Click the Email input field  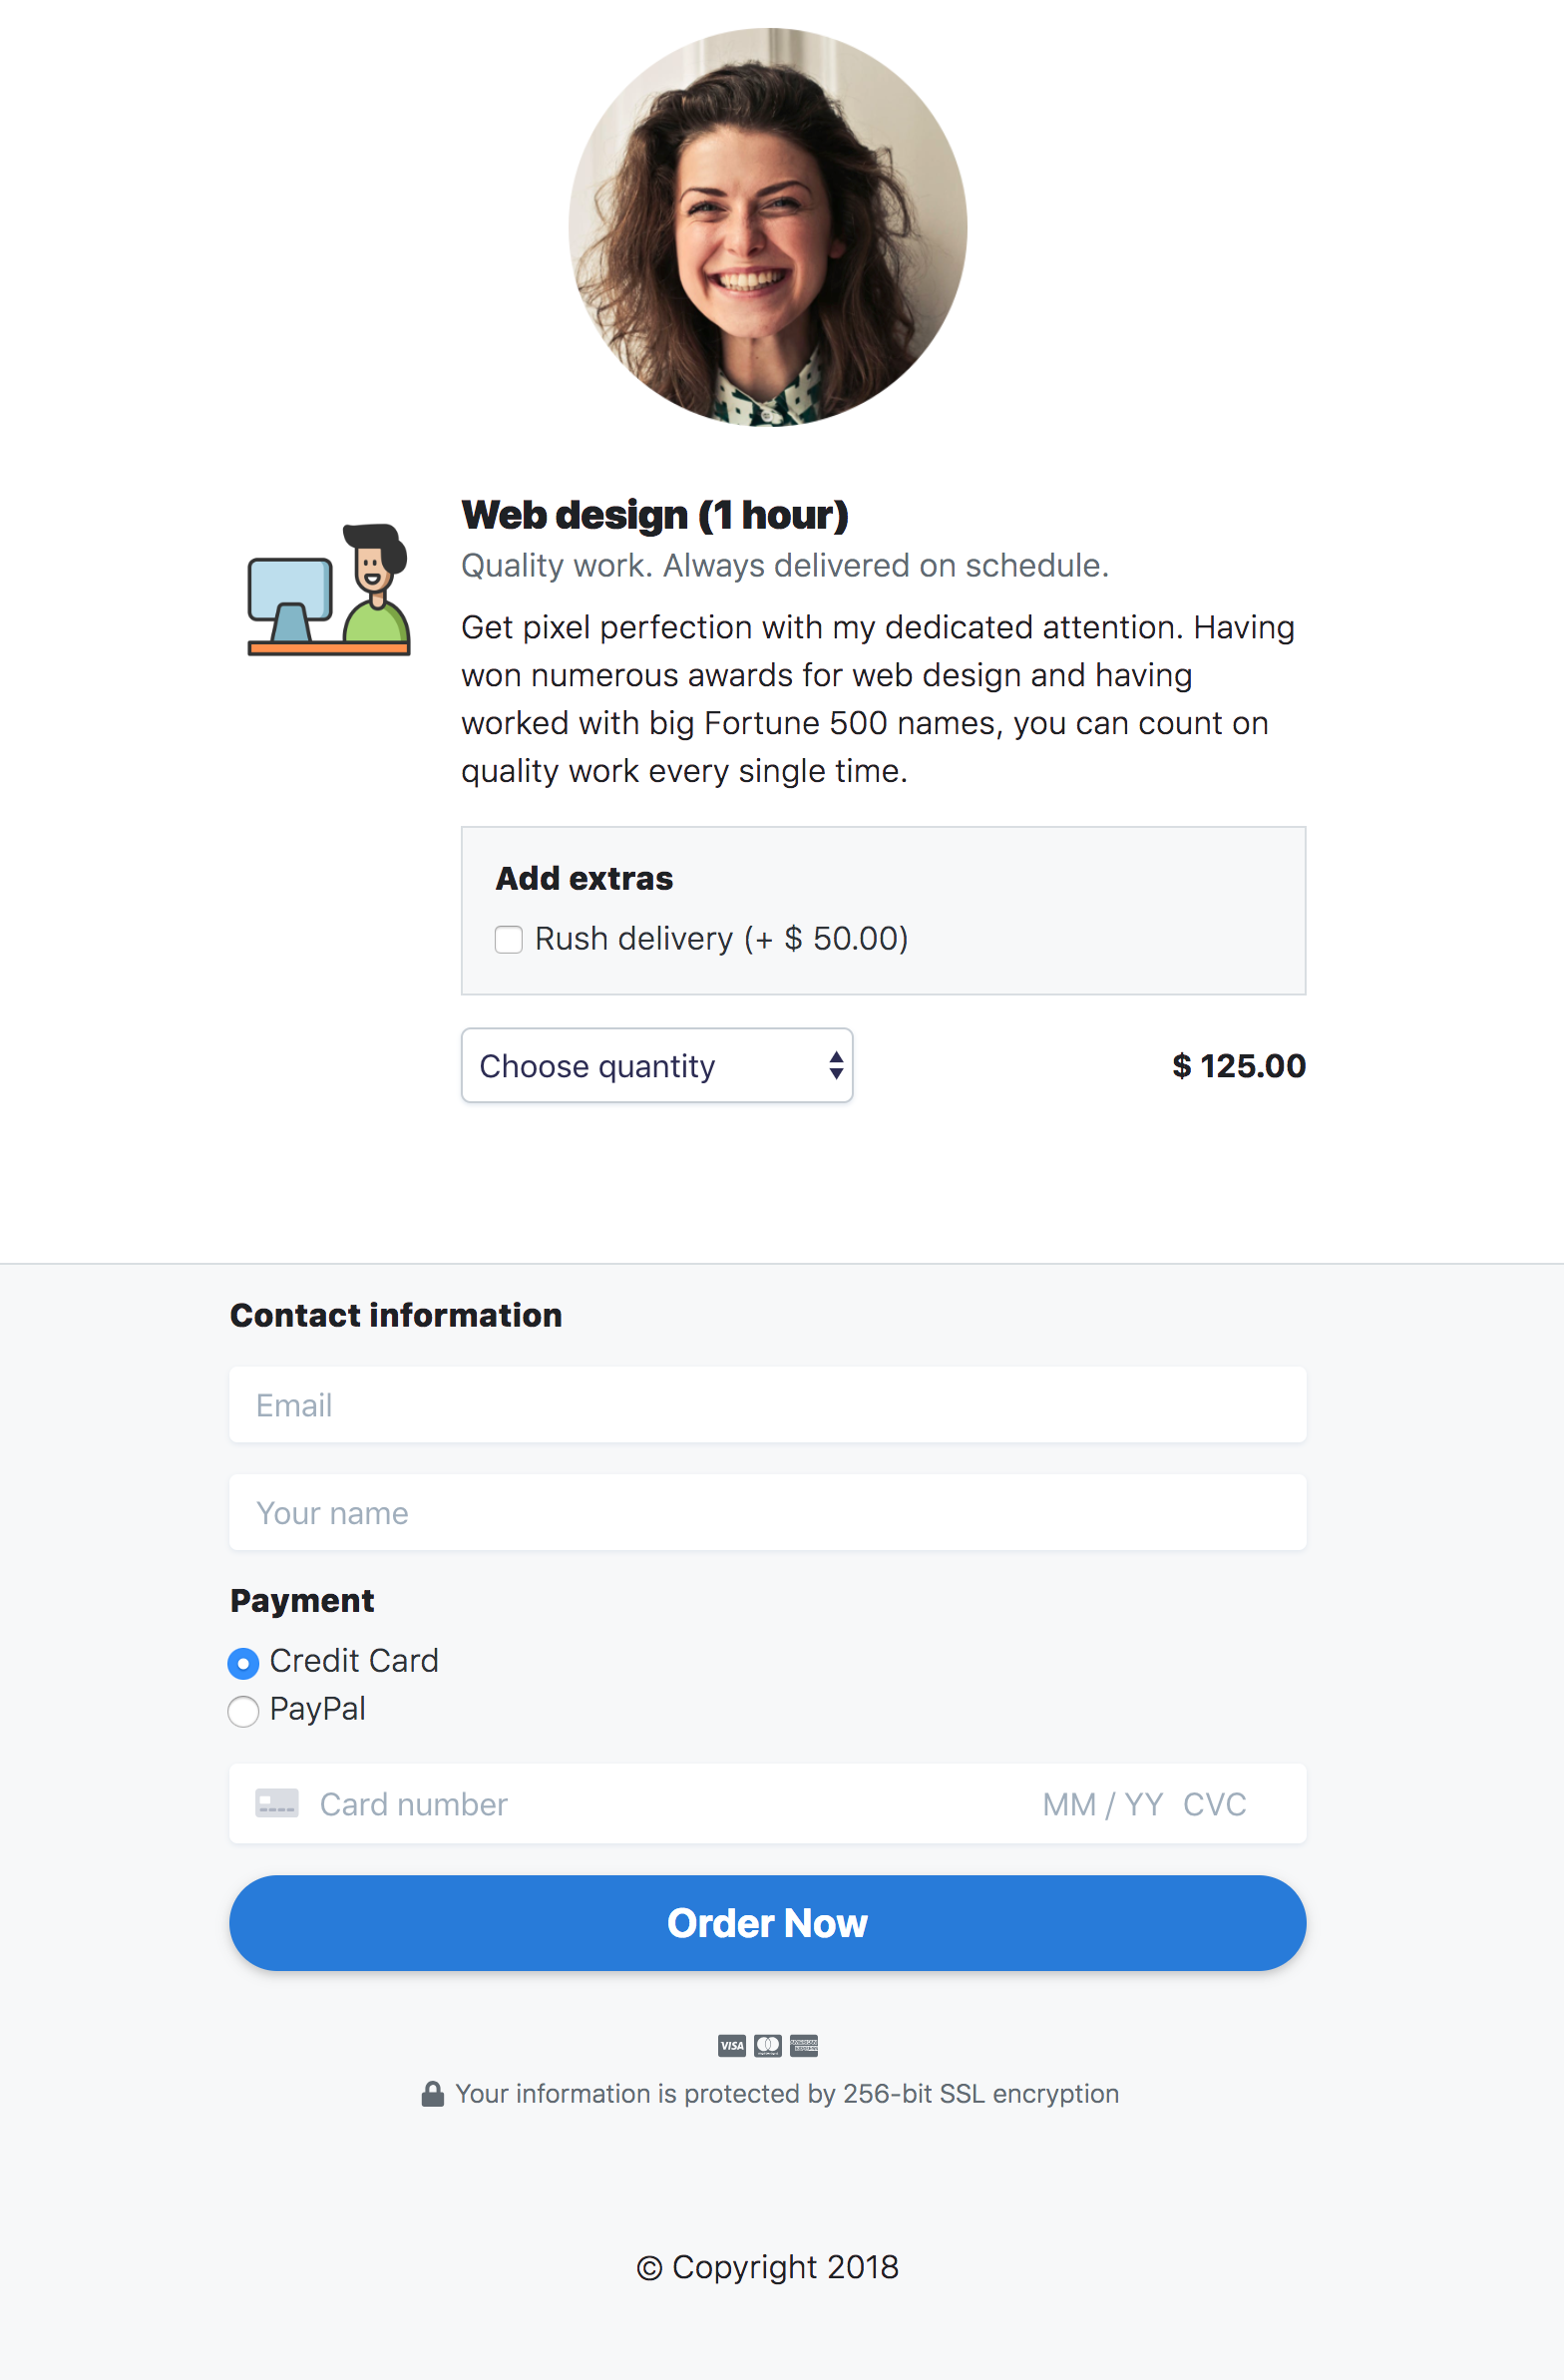(x=768, y=1405)
